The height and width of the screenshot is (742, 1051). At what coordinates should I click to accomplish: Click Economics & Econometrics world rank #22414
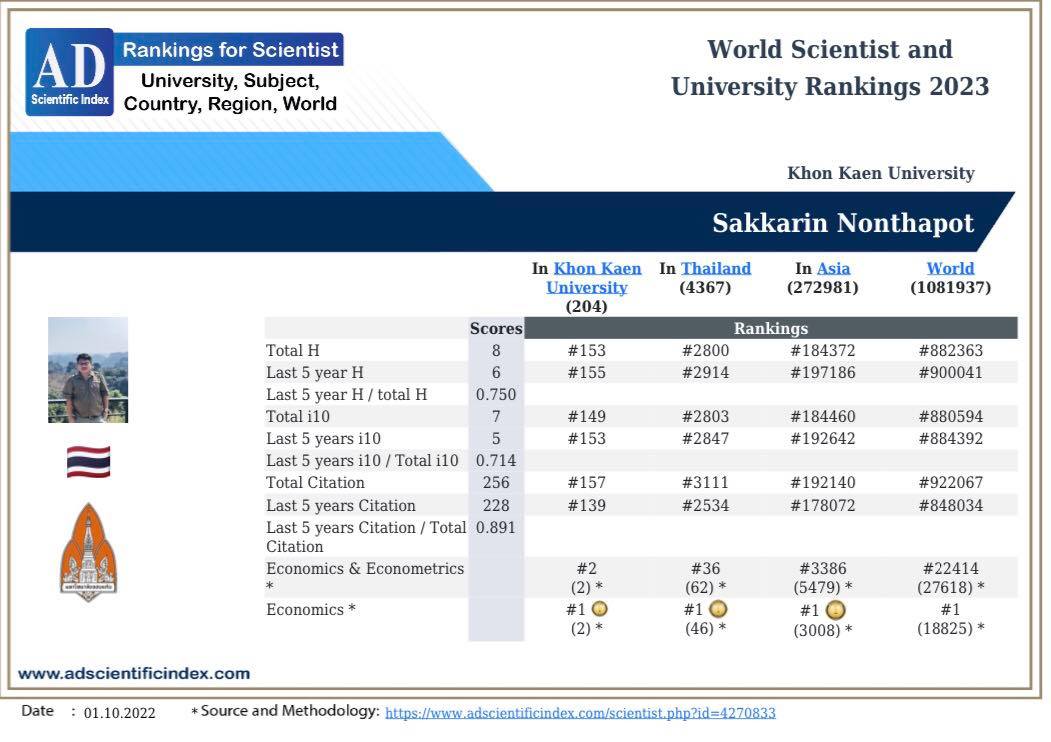(x=950, y=568)
